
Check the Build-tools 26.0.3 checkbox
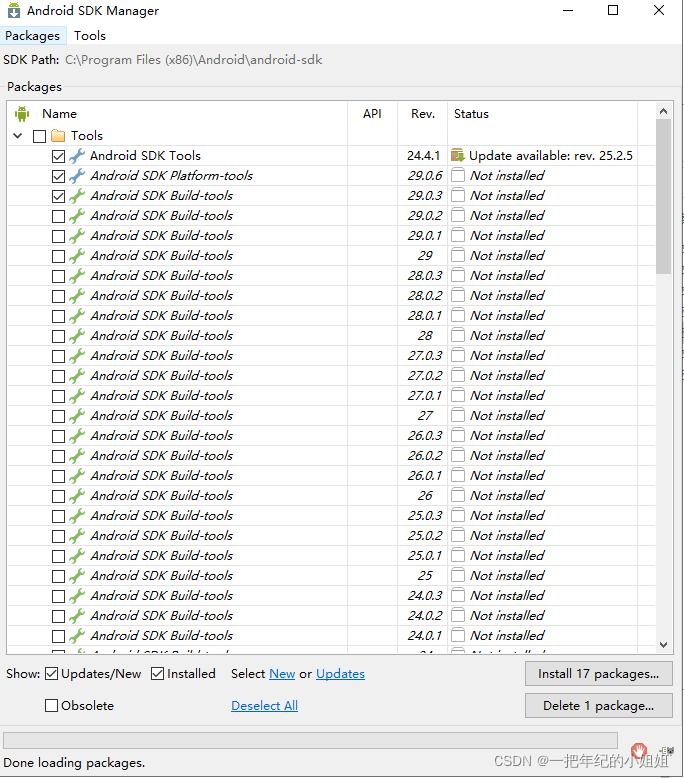(59, 436)
